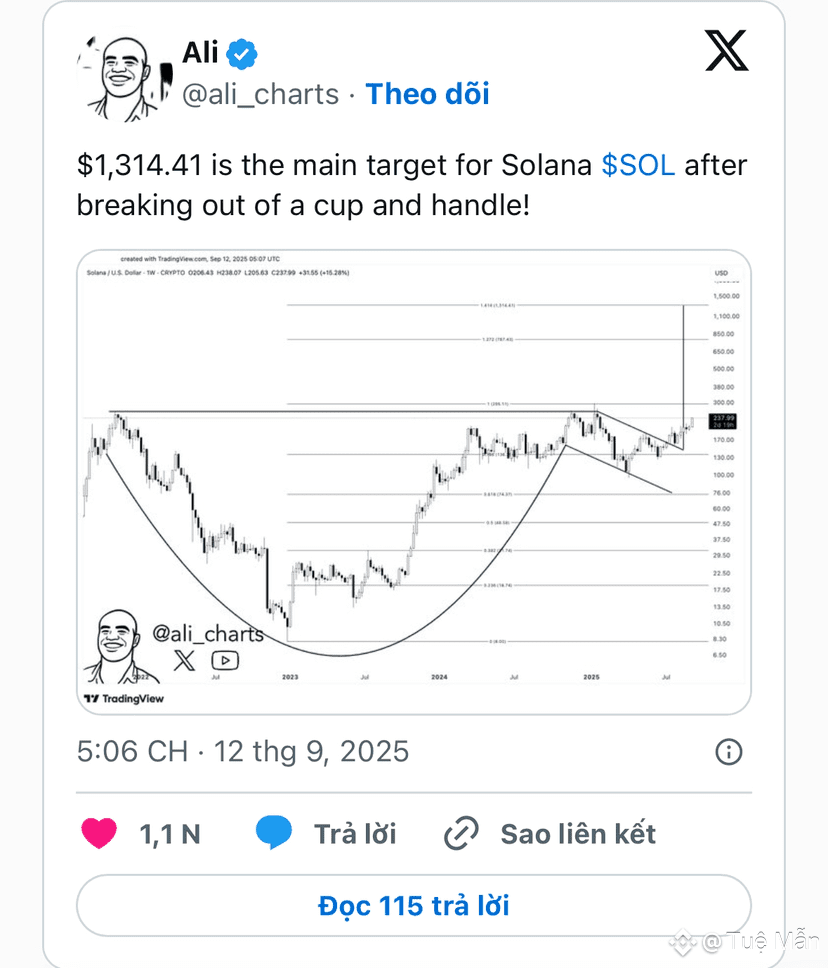Image resolution: width=828 pixels, height=968 pixels.
Task: Open the tweet info circle icon
Action: point(729,752)
